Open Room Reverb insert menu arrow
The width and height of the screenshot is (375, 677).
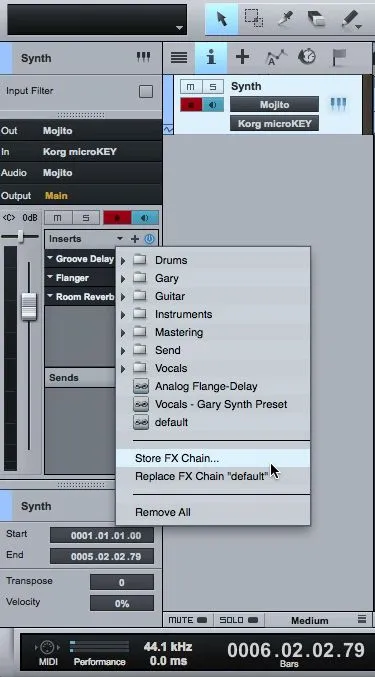coord(50,296)
